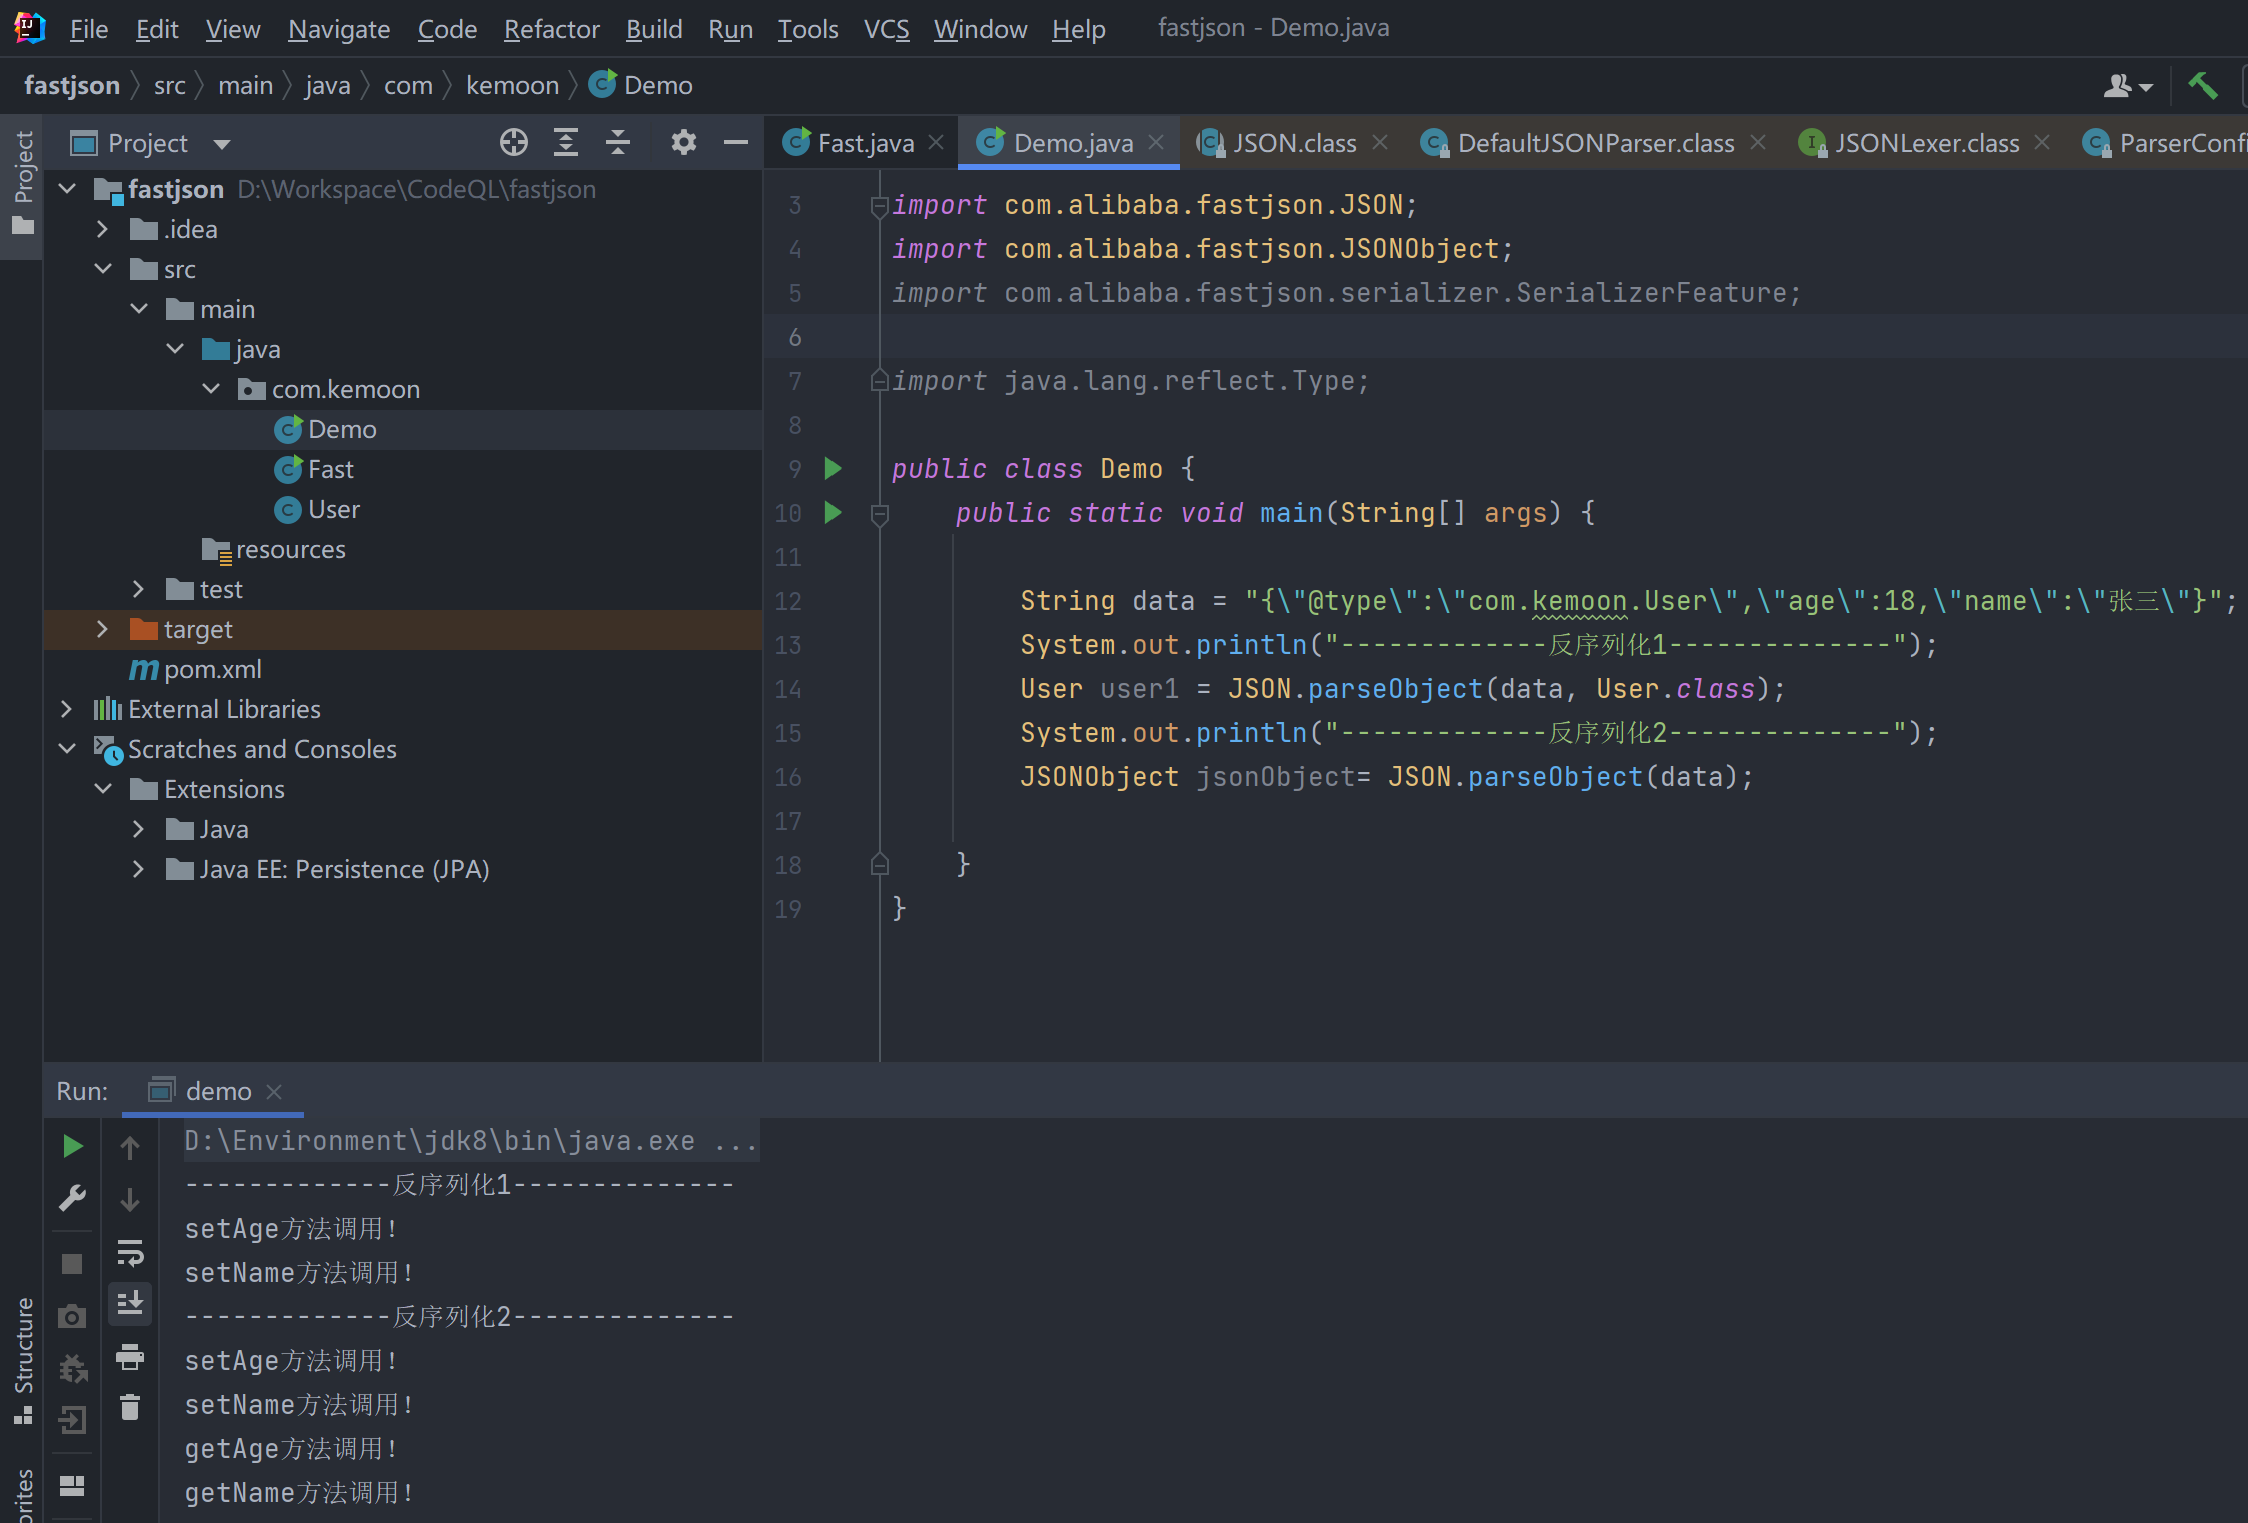Image resolution: width=2248 pixels, height=1523 pixels.
Task: Open the Structure tool window side tab
Action: click(22, 1362)
